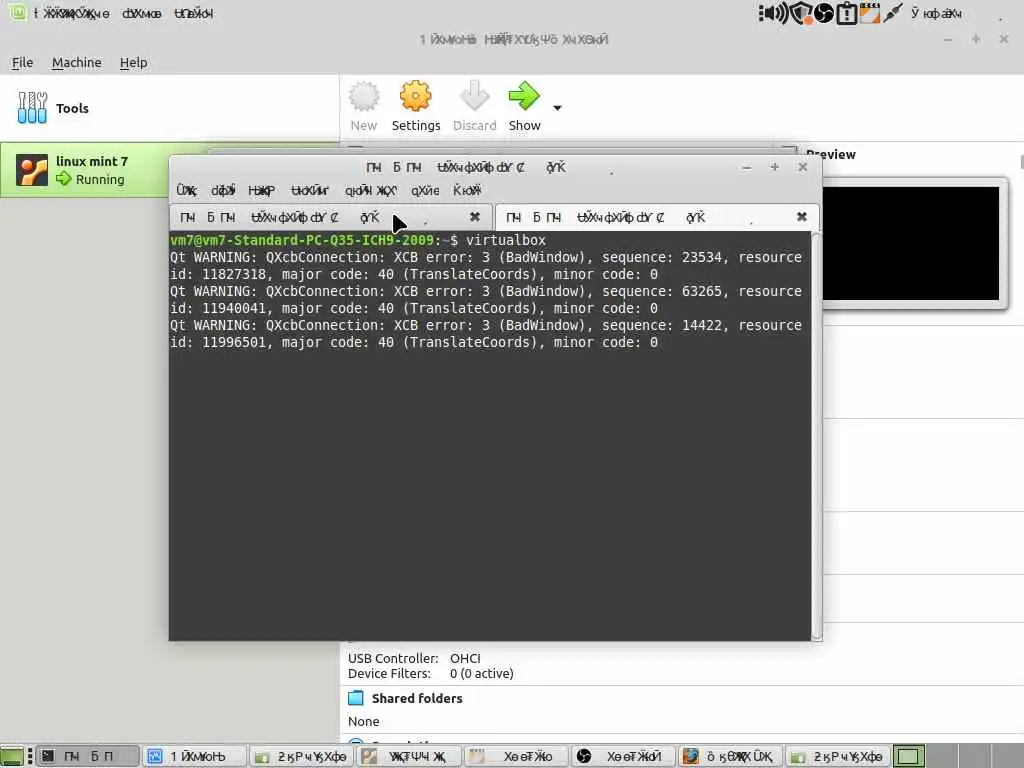The image size is (1024, 768).
Task: Click the virtualbox command in terminal
Action: (506, 240)
